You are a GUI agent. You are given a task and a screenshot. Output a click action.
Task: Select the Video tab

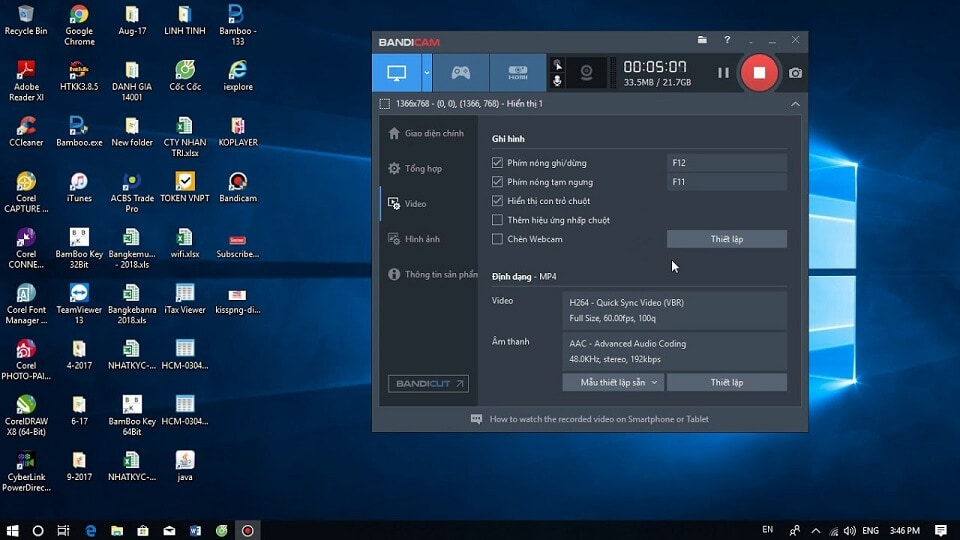tap(429, 204)
